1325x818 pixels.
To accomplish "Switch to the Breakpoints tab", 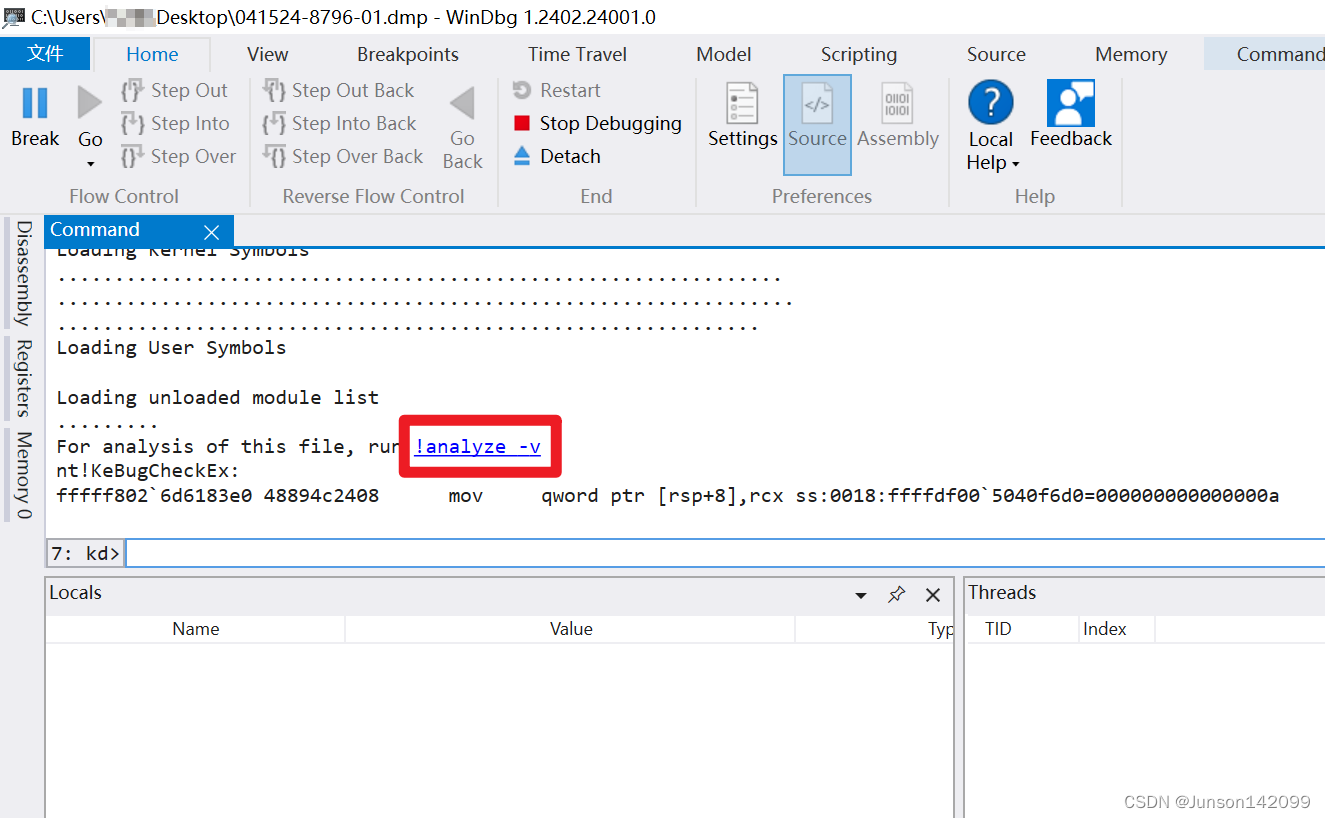I will (408, 54).
